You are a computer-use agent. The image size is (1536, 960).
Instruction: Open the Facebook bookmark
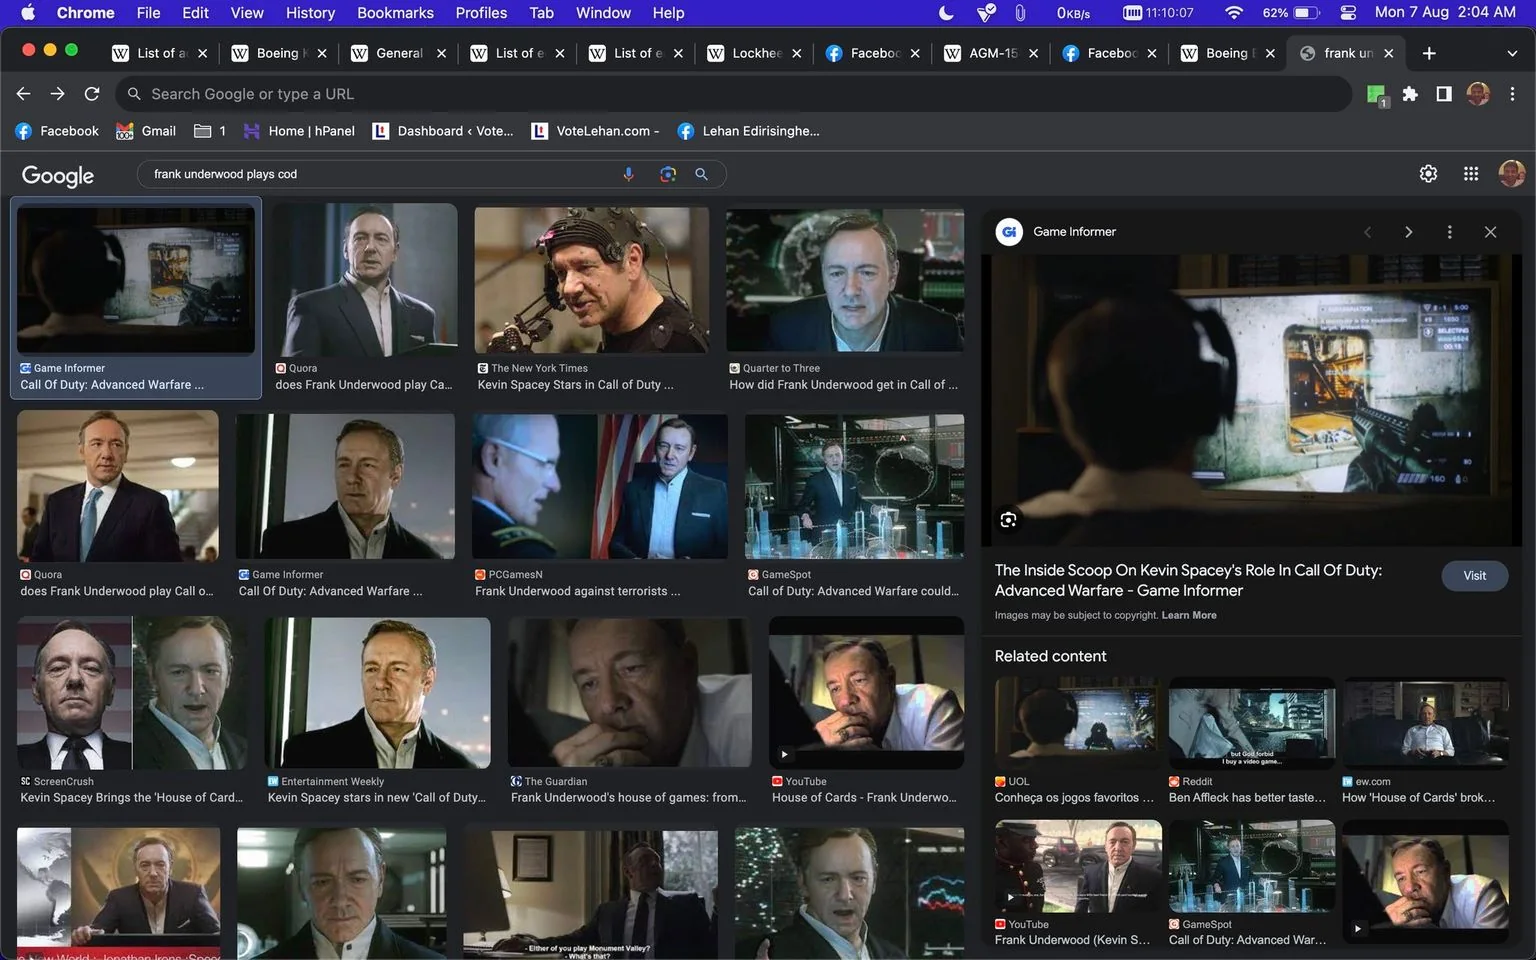57,131
